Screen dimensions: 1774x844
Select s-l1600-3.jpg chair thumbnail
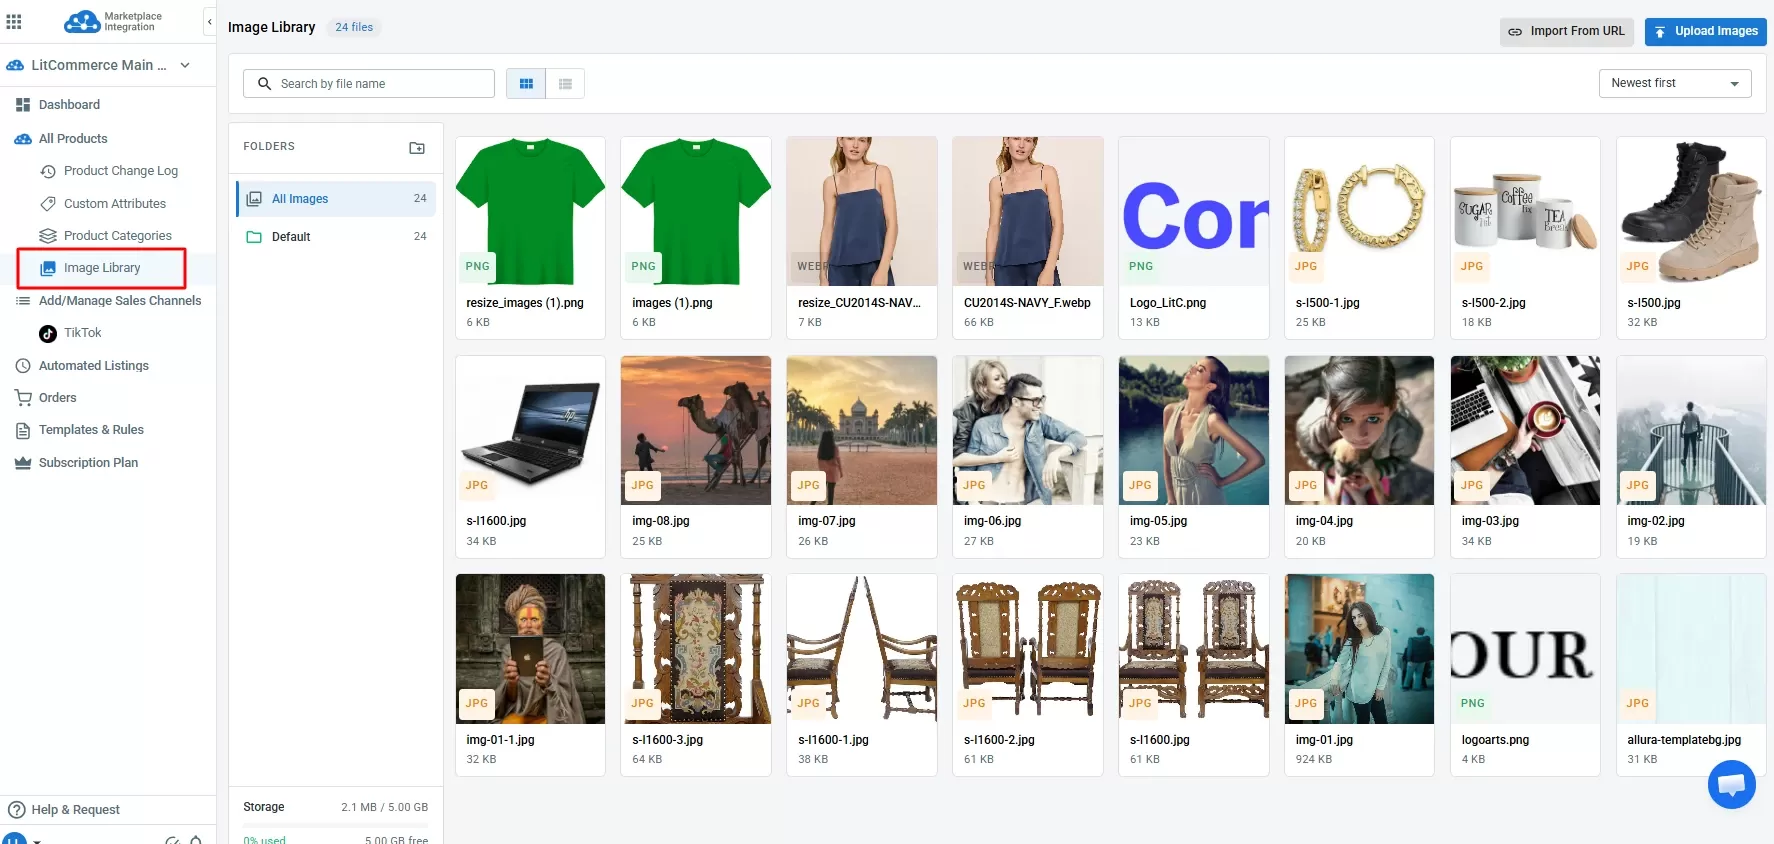696,649
